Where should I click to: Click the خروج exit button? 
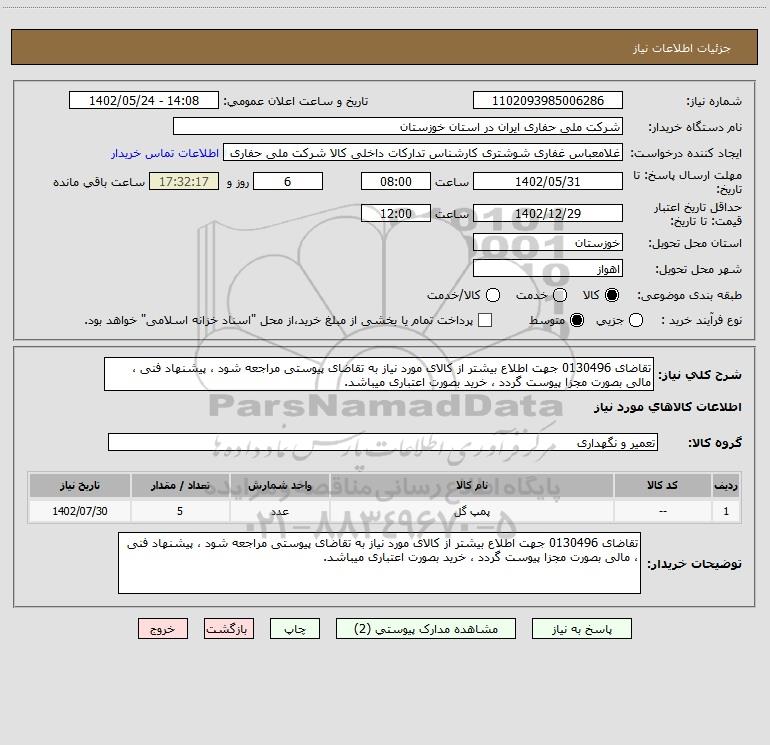click(163, 629)
